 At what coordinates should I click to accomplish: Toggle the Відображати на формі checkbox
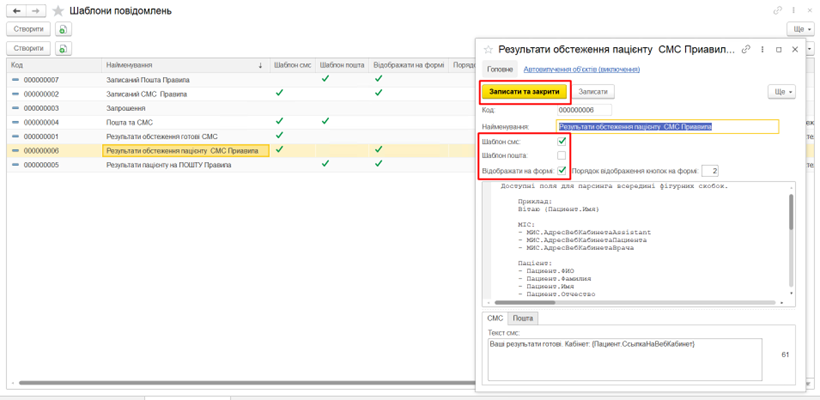562,170
